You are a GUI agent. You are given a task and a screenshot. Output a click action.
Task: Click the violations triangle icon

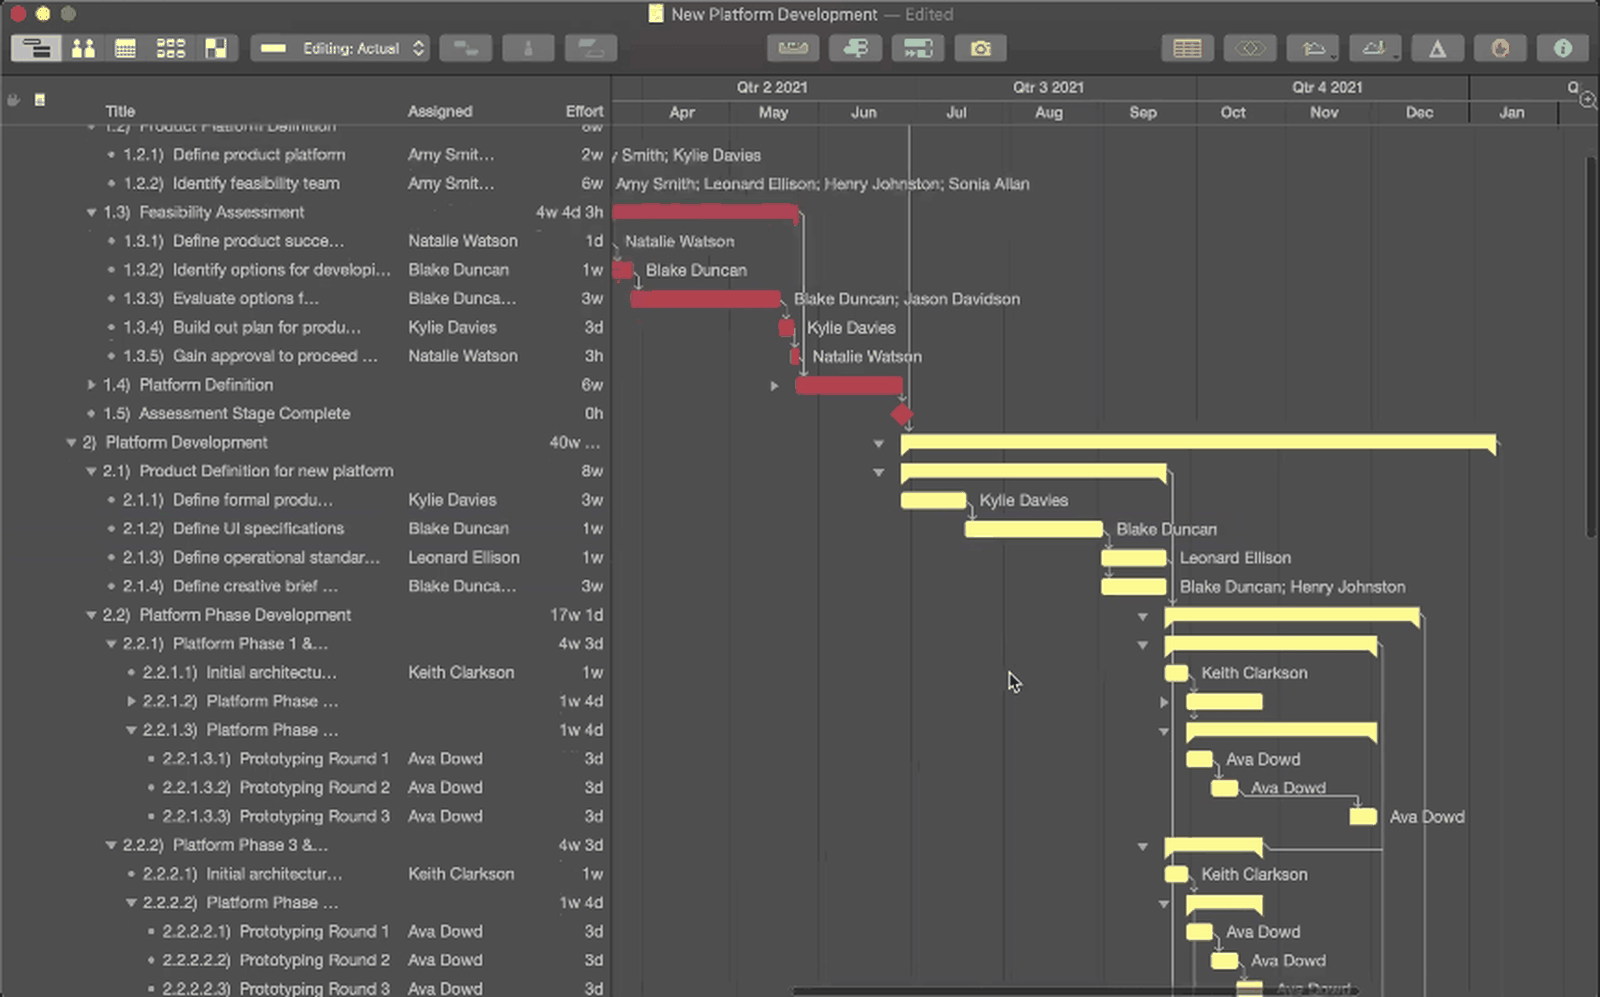click(x=1438, y=48)
